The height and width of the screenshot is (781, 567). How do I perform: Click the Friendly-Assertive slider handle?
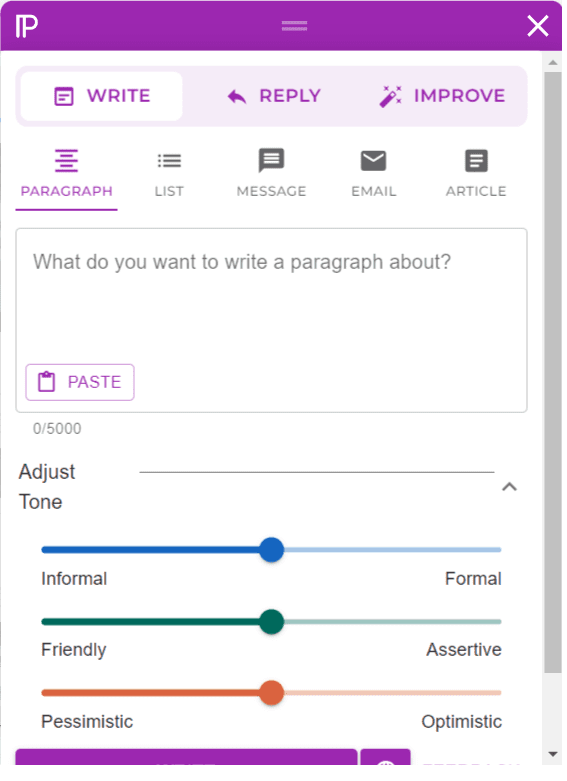272,622
